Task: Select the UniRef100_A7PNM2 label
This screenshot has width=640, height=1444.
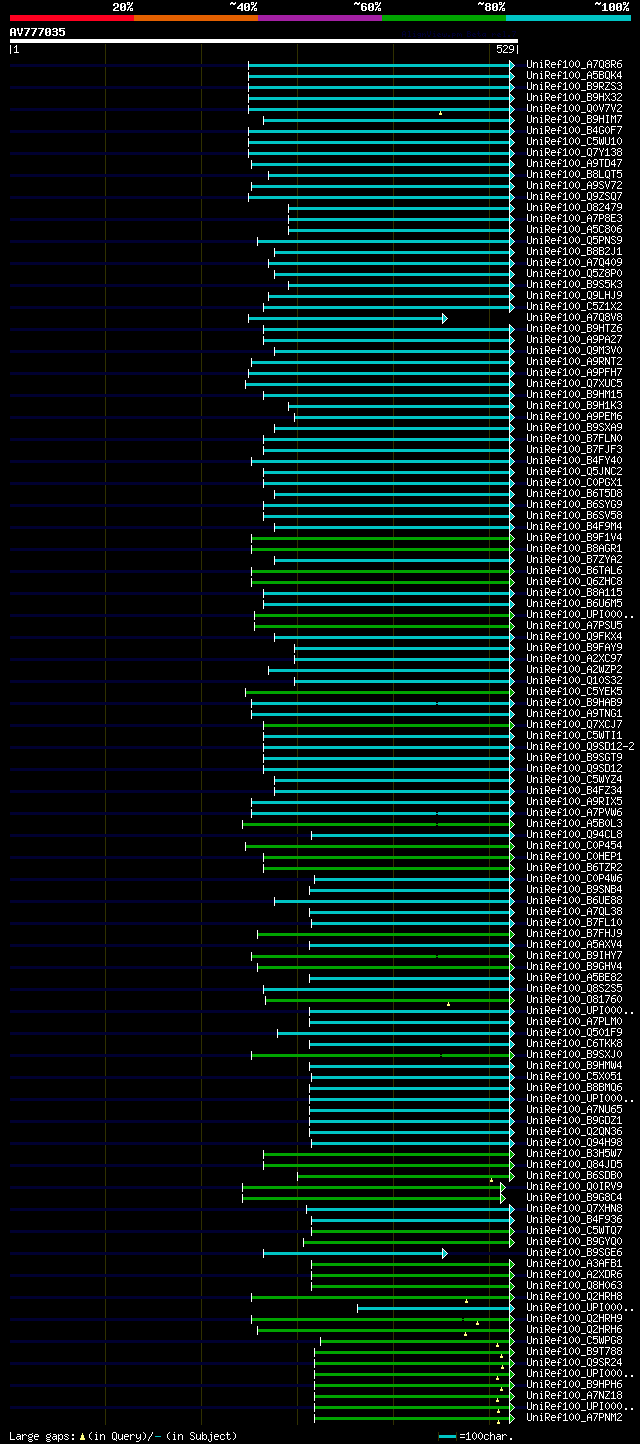Action: 574,1418
